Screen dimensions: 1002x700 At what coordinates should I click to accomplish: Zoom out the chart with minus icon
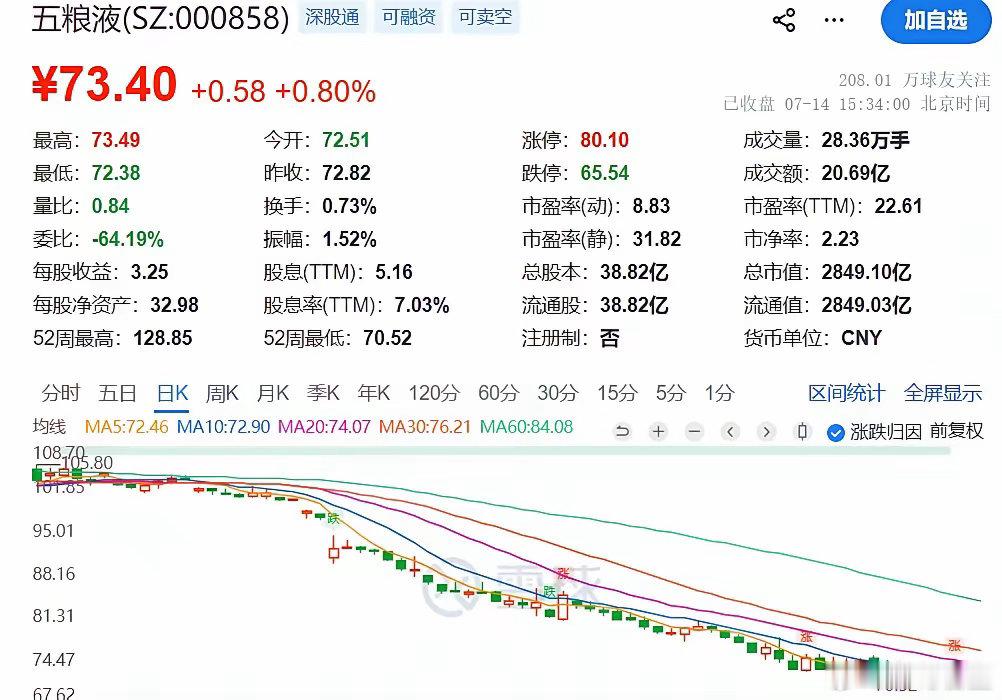click(x=694, y=432)
